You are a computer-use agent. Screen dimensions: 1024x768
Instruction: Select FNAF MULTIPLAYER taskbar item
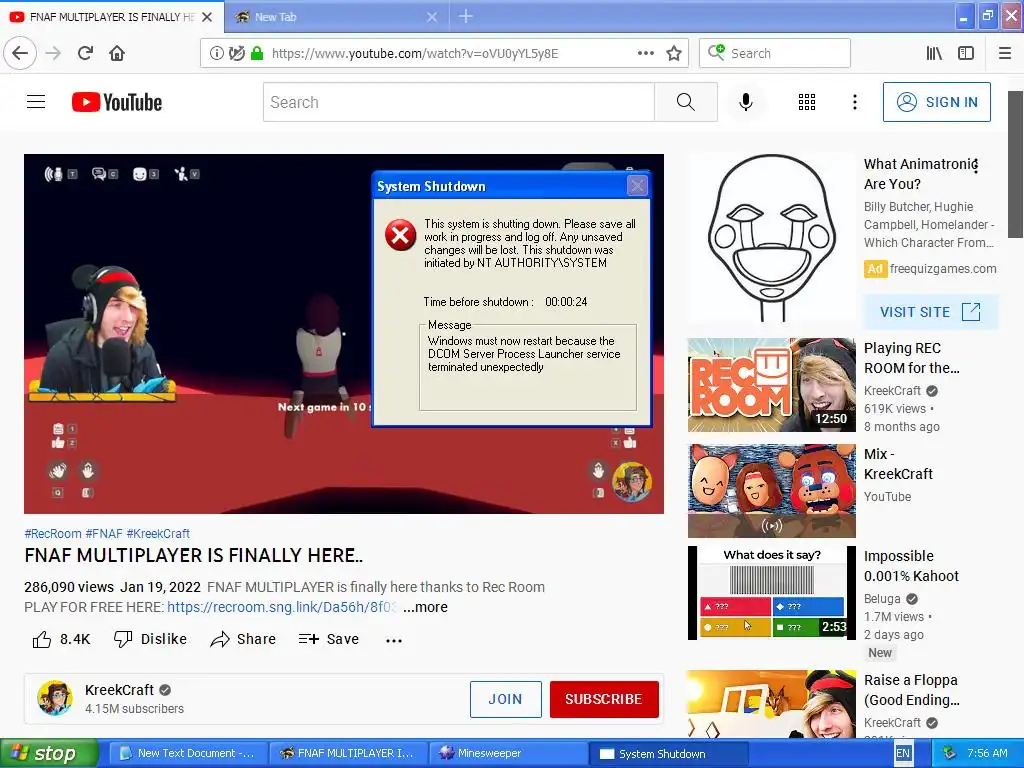point(347,754)
